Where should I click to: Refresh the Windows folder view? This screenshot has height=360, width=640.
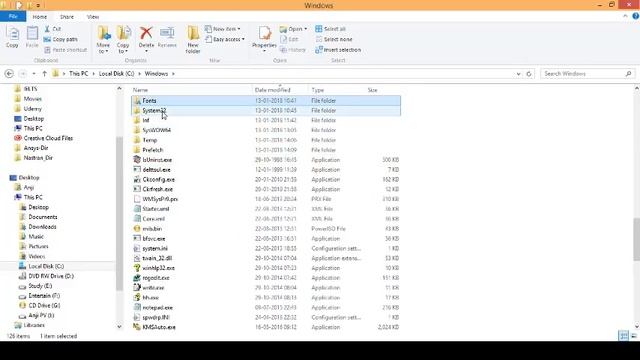(x=529, y=74)
